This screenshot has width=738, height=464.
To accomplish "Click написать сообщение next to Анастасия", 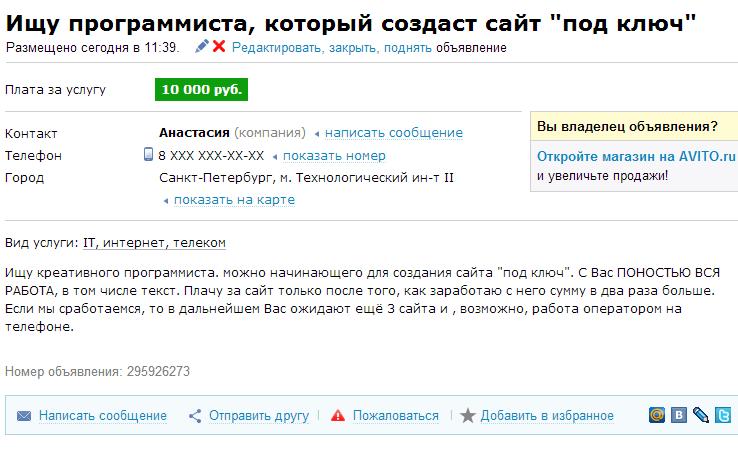I will pos(393,133).
